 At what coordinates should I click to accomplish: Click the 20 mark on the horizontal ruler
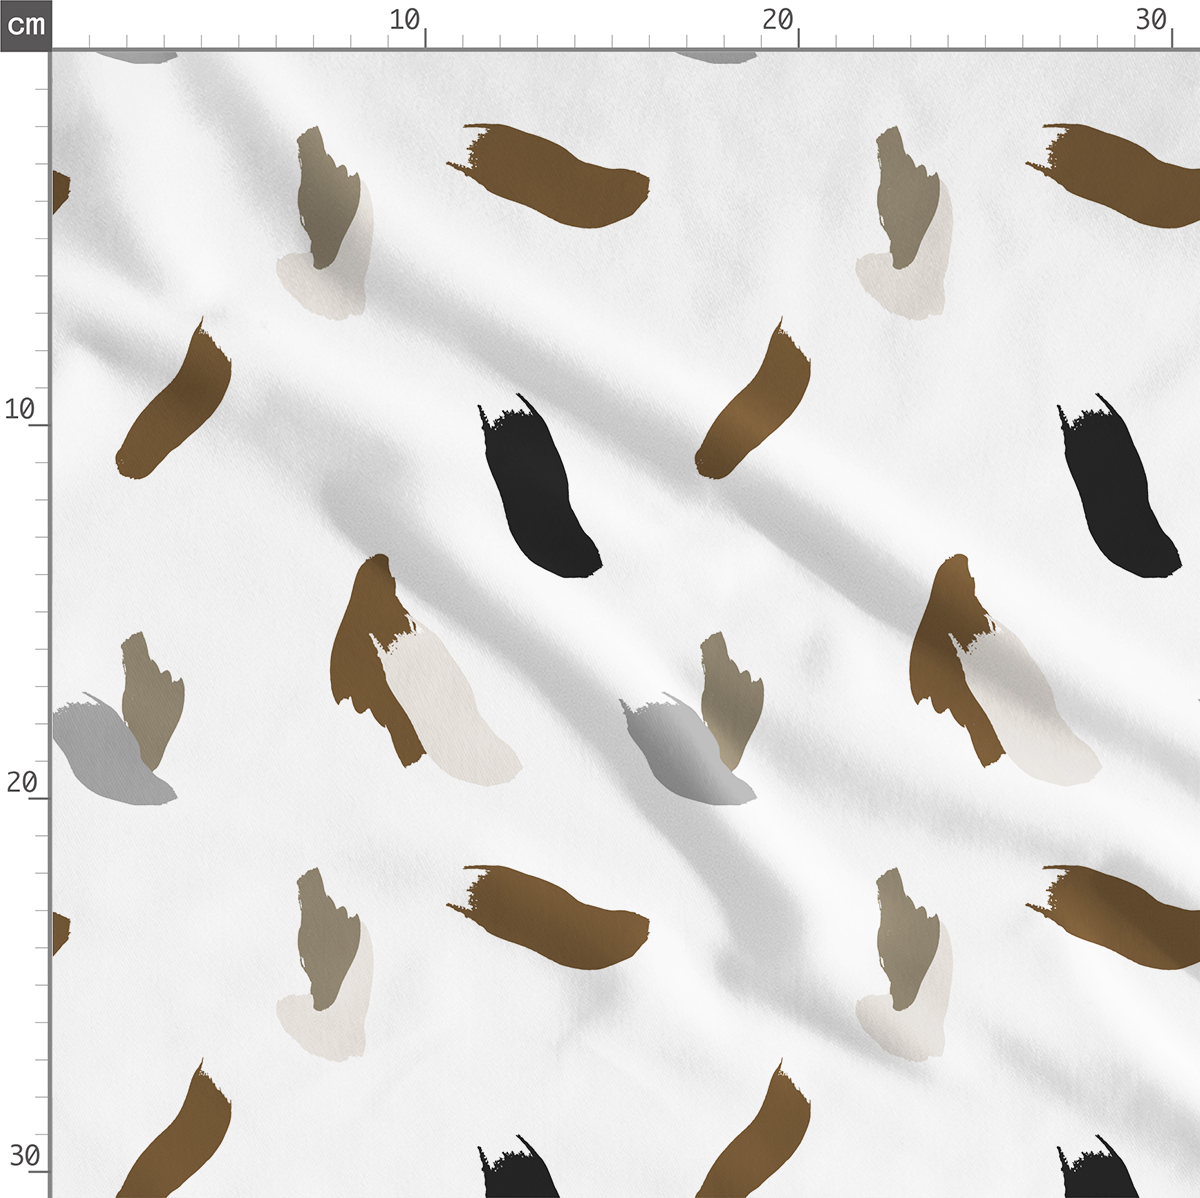778,20
